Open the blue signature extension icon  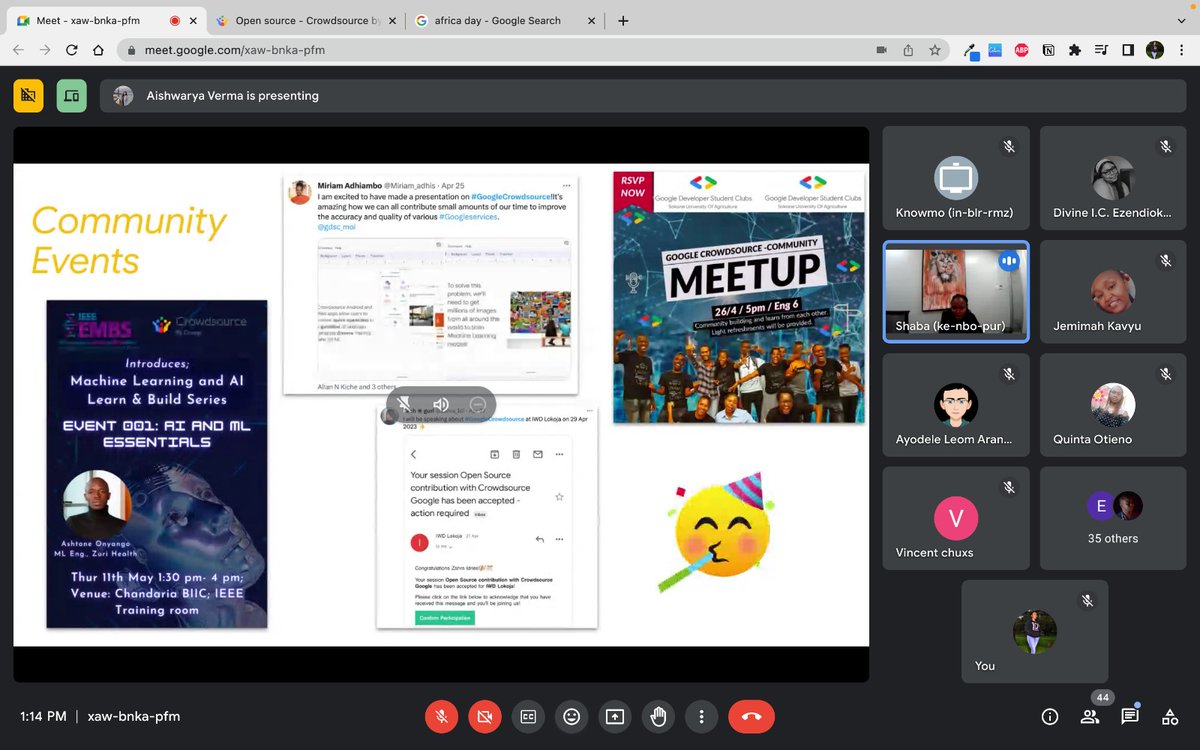[995, 50]
